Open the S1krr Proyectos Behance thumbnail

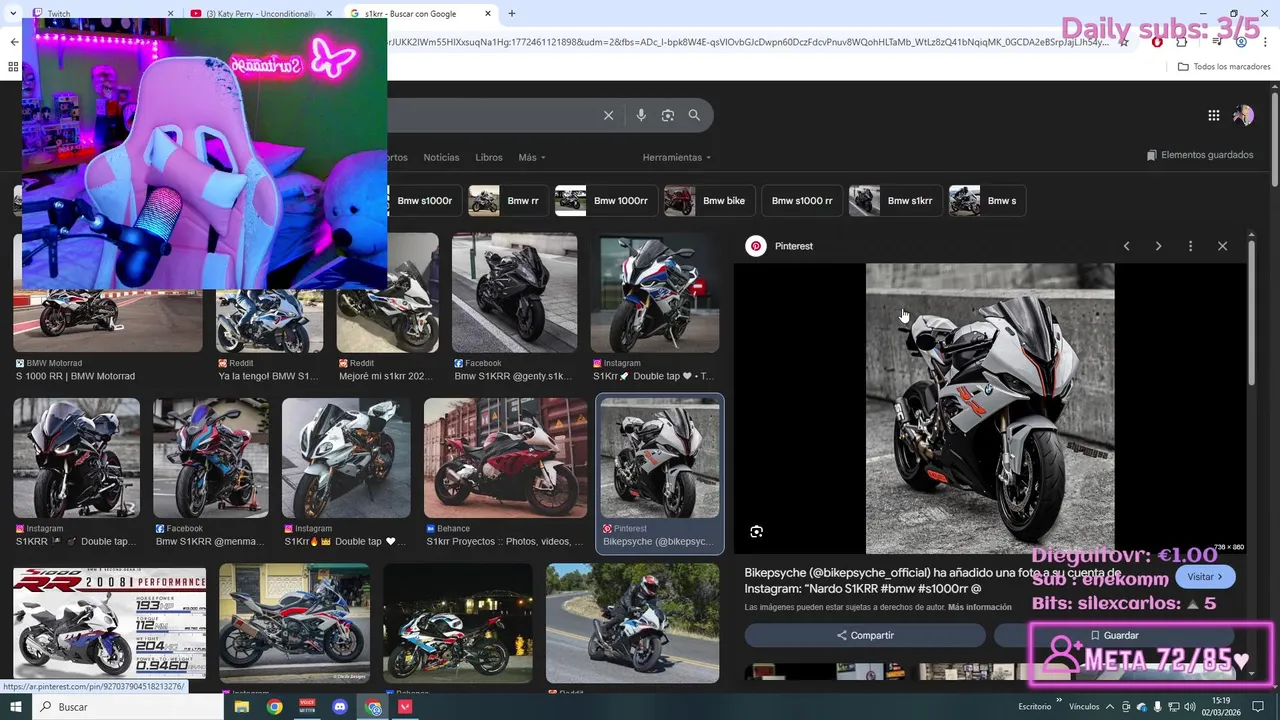coord(506,458)
